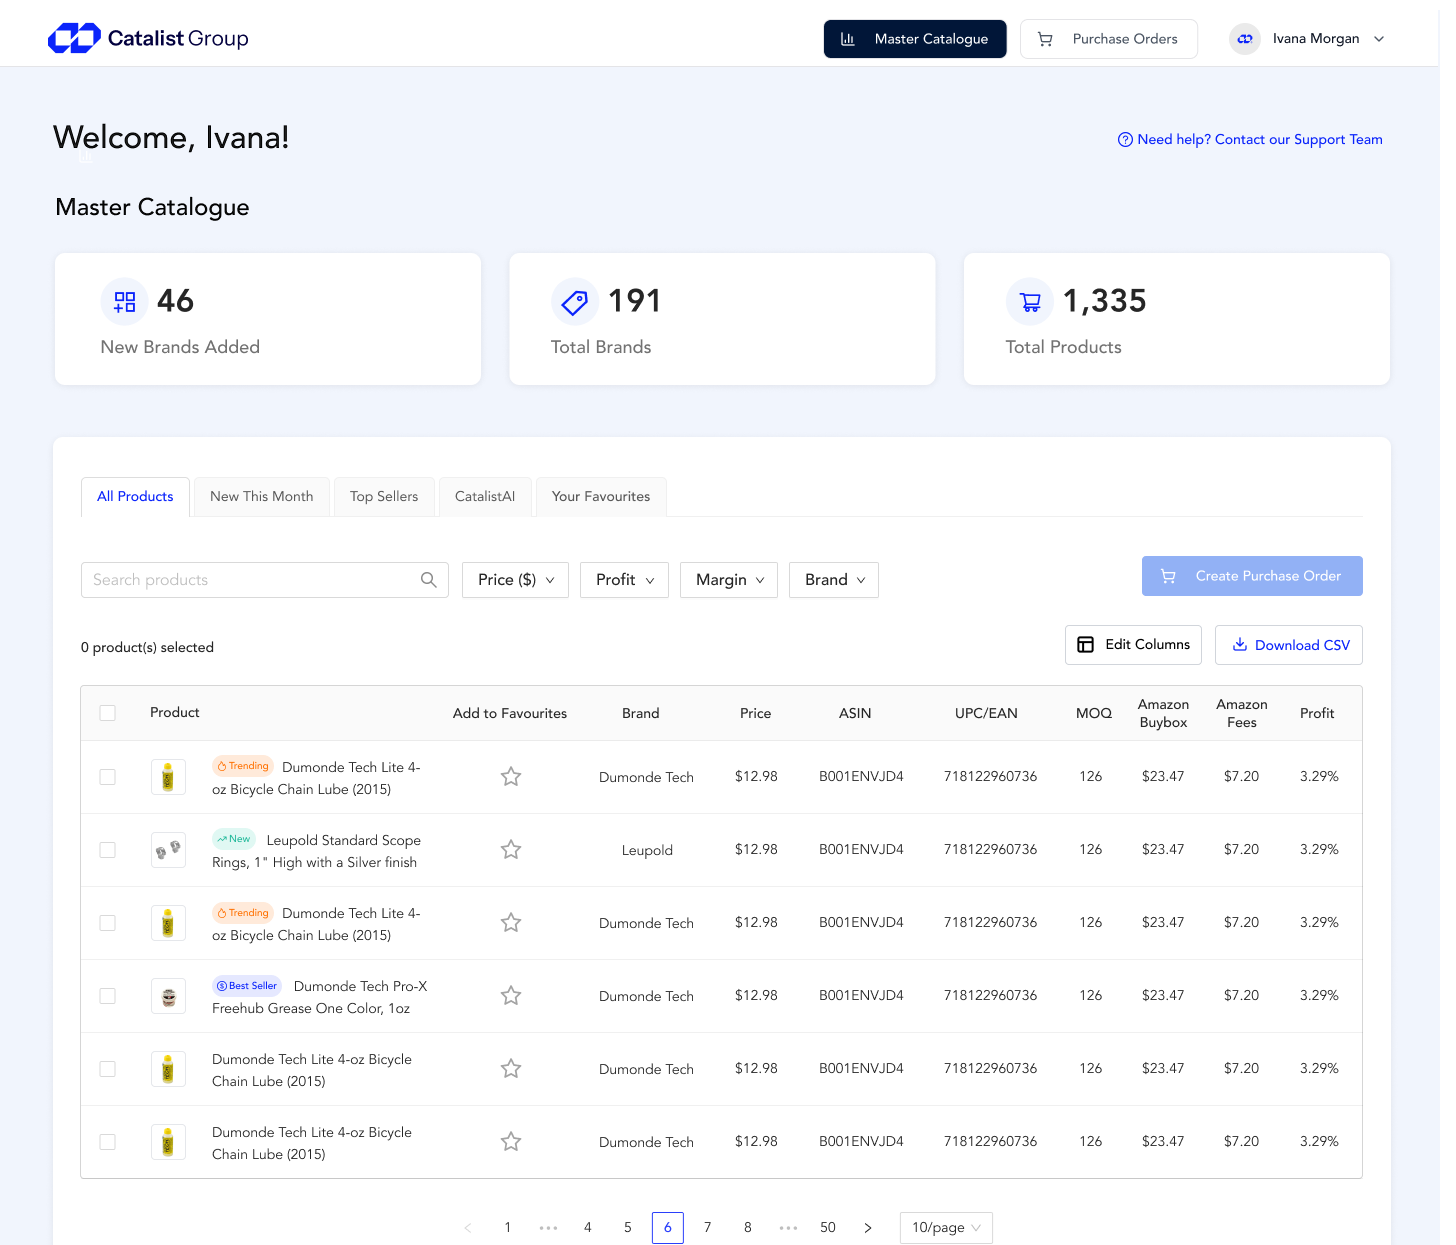This screenshot has height=1245, width=1456.
Task: Click current page 6
Action: (x=668, y=1227)
